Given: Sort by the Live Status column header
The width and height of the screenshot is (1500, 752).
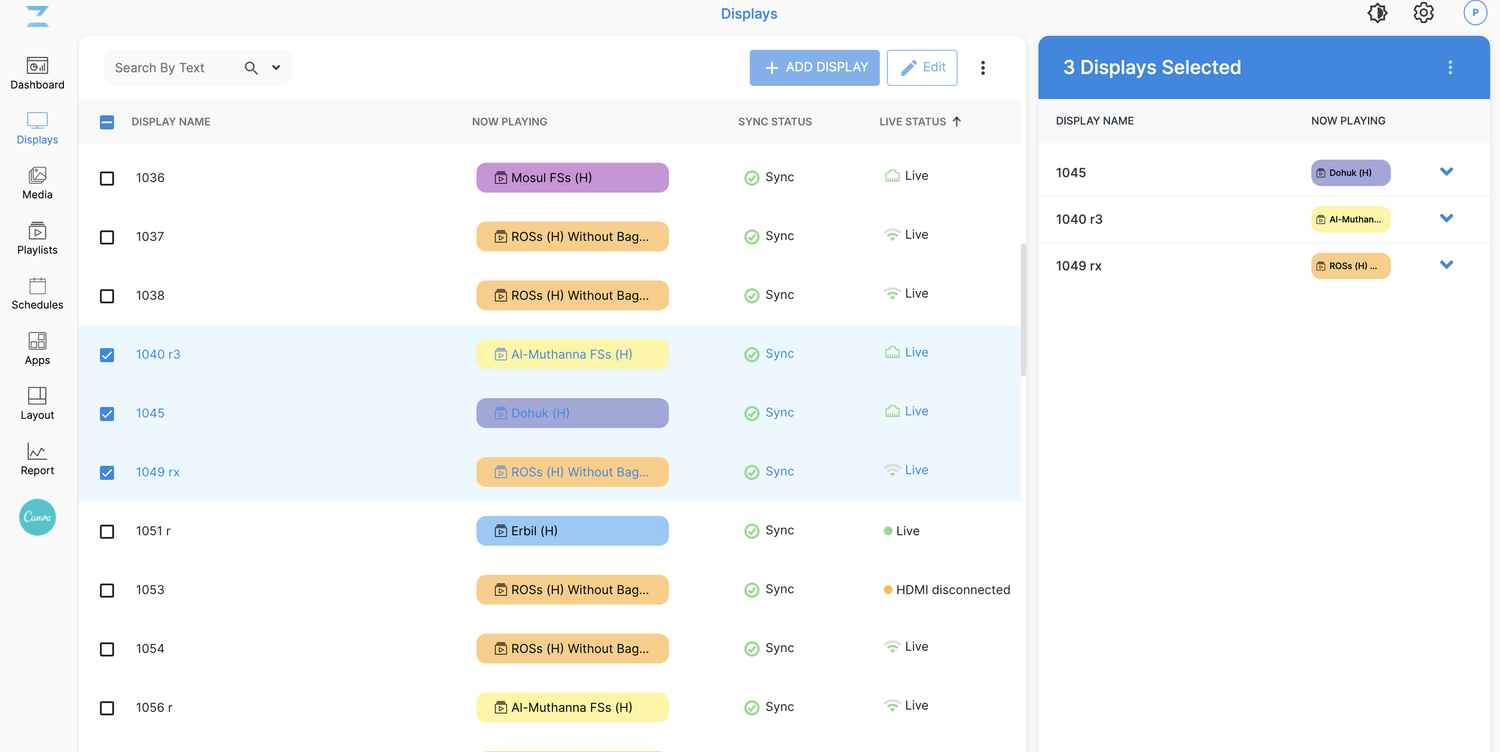Looking at the screenshot, I should [x=920, y=122].
